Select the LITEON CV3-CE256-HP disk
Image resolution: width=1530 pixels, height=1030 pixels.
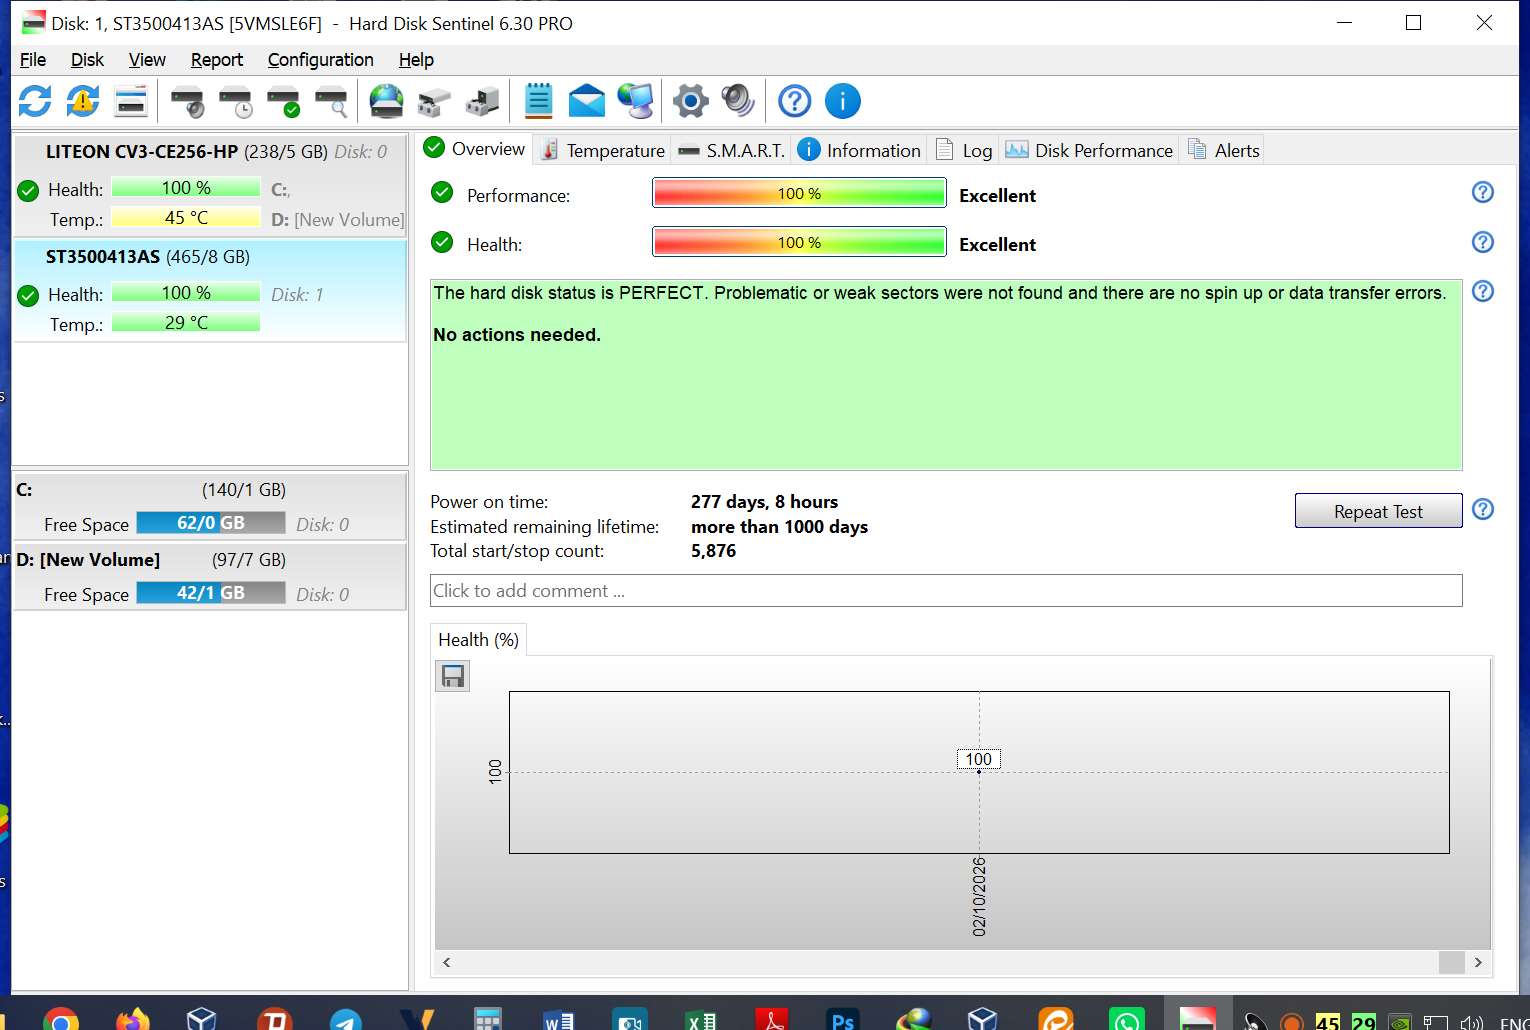coord(210,186)
